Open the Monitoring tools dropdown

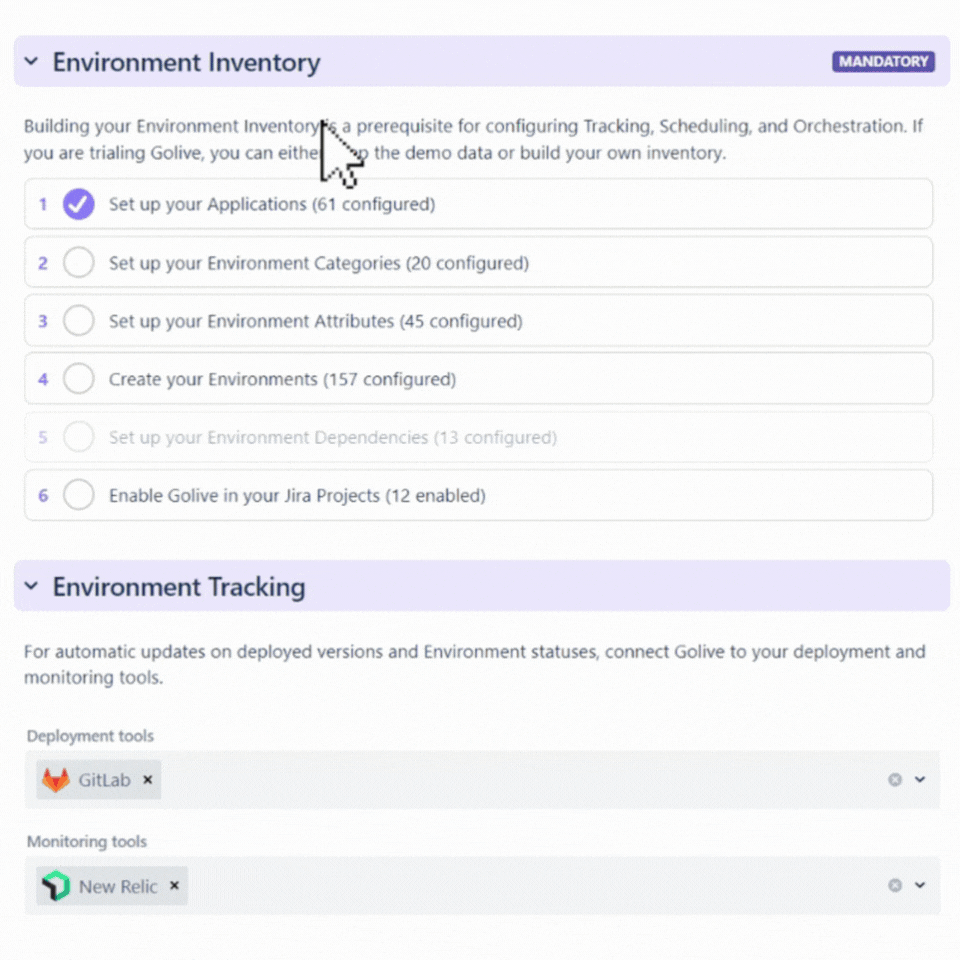pos(918,885)
